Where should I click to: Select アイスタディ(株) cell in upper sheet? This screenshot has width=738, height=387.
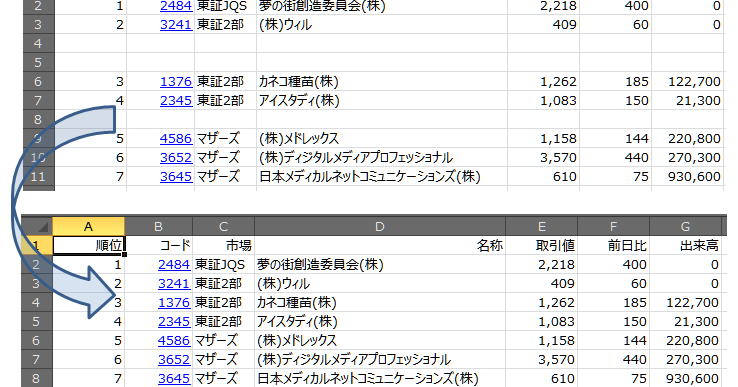tap(382, 100)
